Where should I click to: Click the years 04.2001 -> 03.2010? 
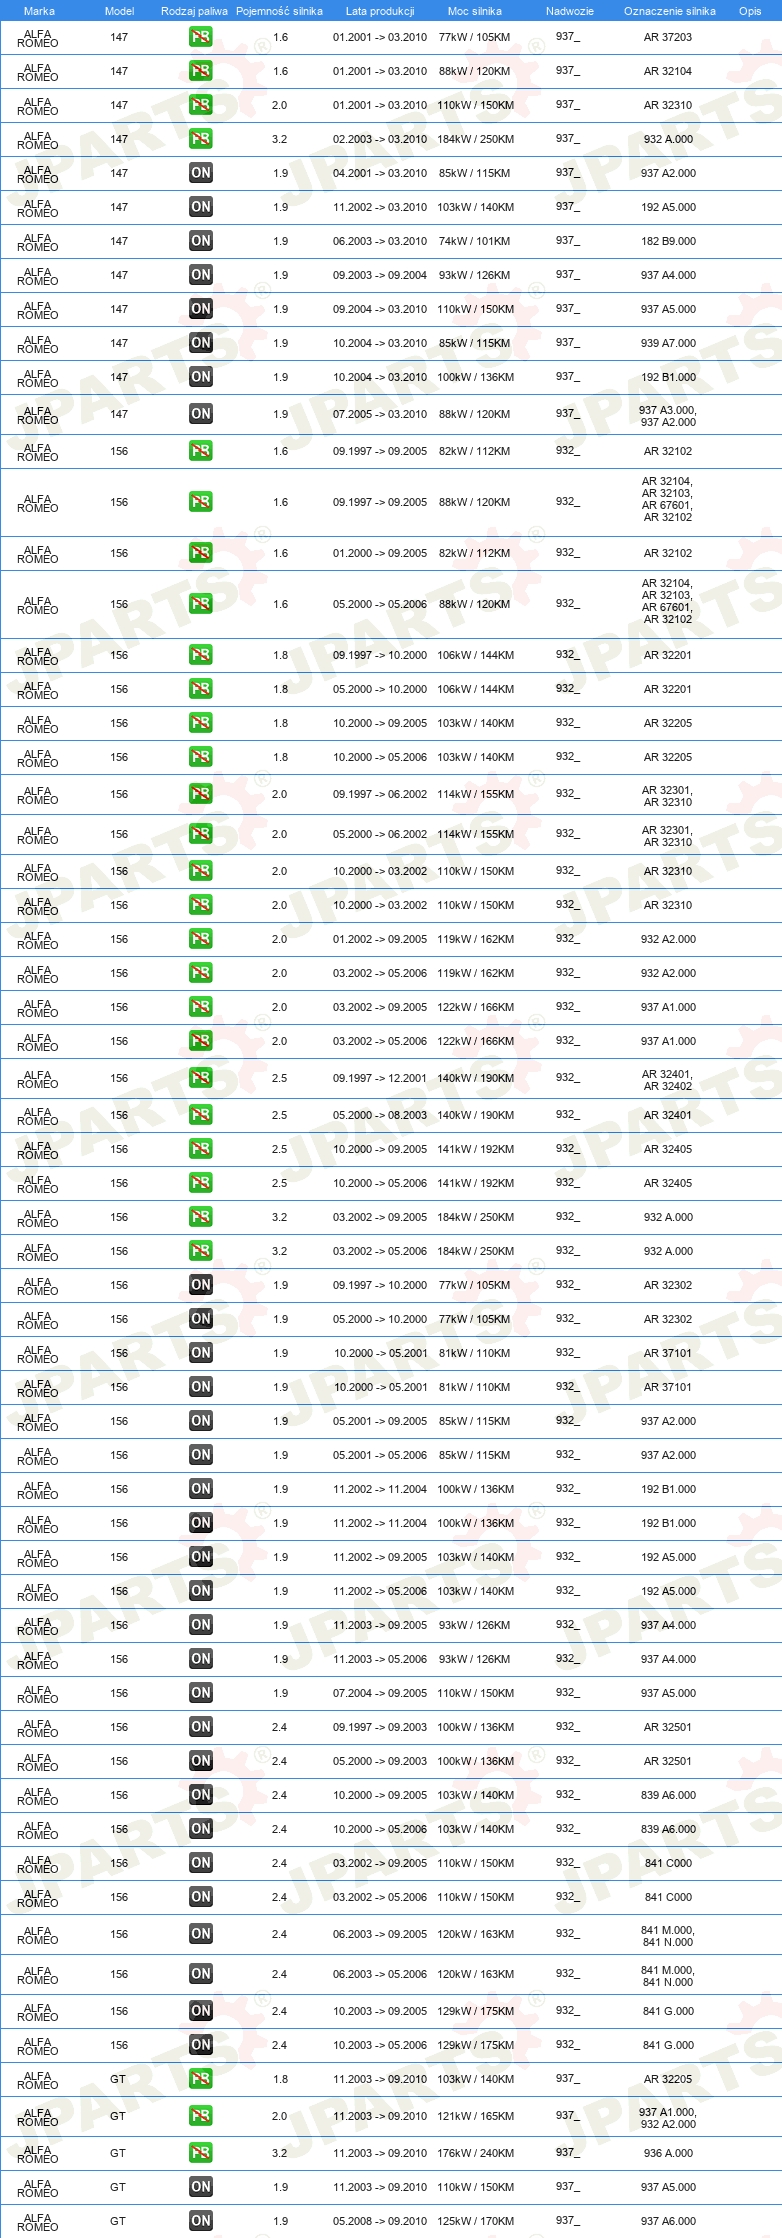380,173
